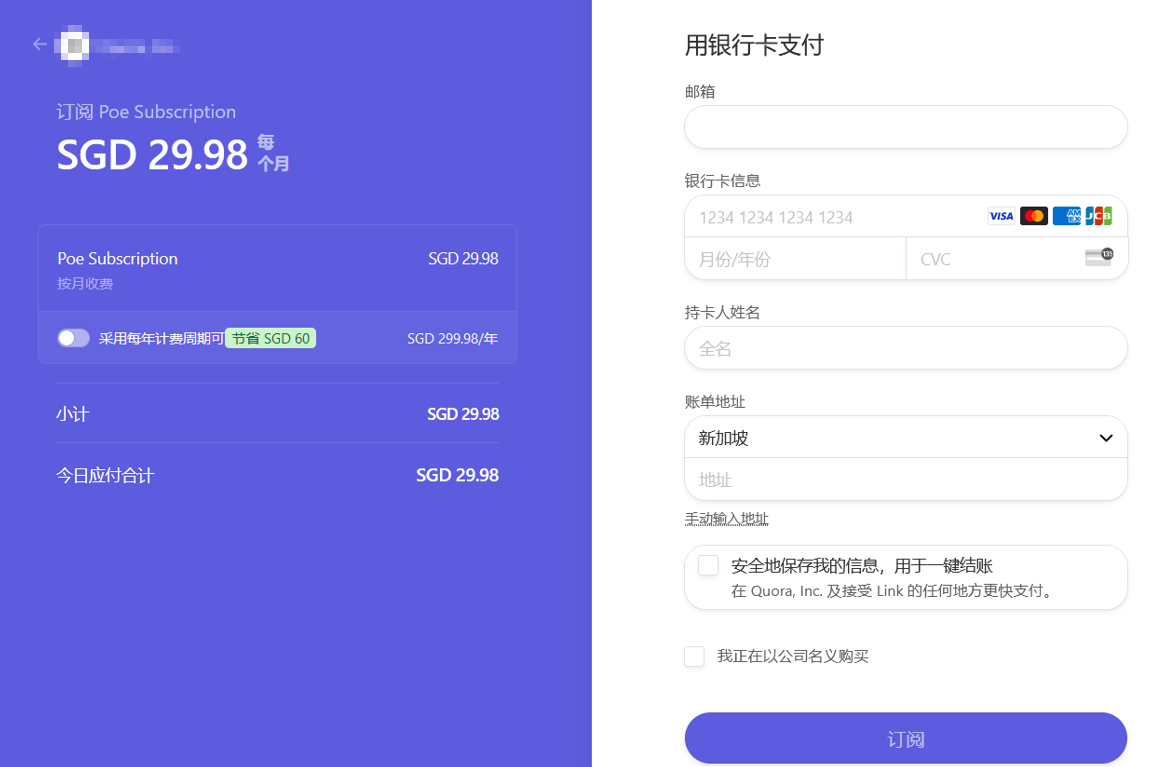Viewport: 1149px width, 767px height.
Task: Click the 手动输入地址 link
Action: pos(726,519)
